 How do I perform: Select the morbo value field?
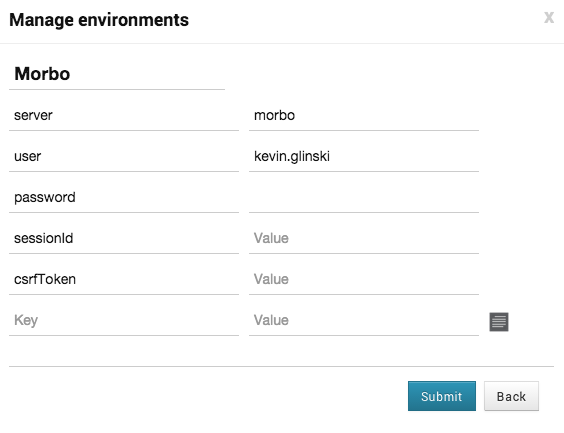(364, 116)
